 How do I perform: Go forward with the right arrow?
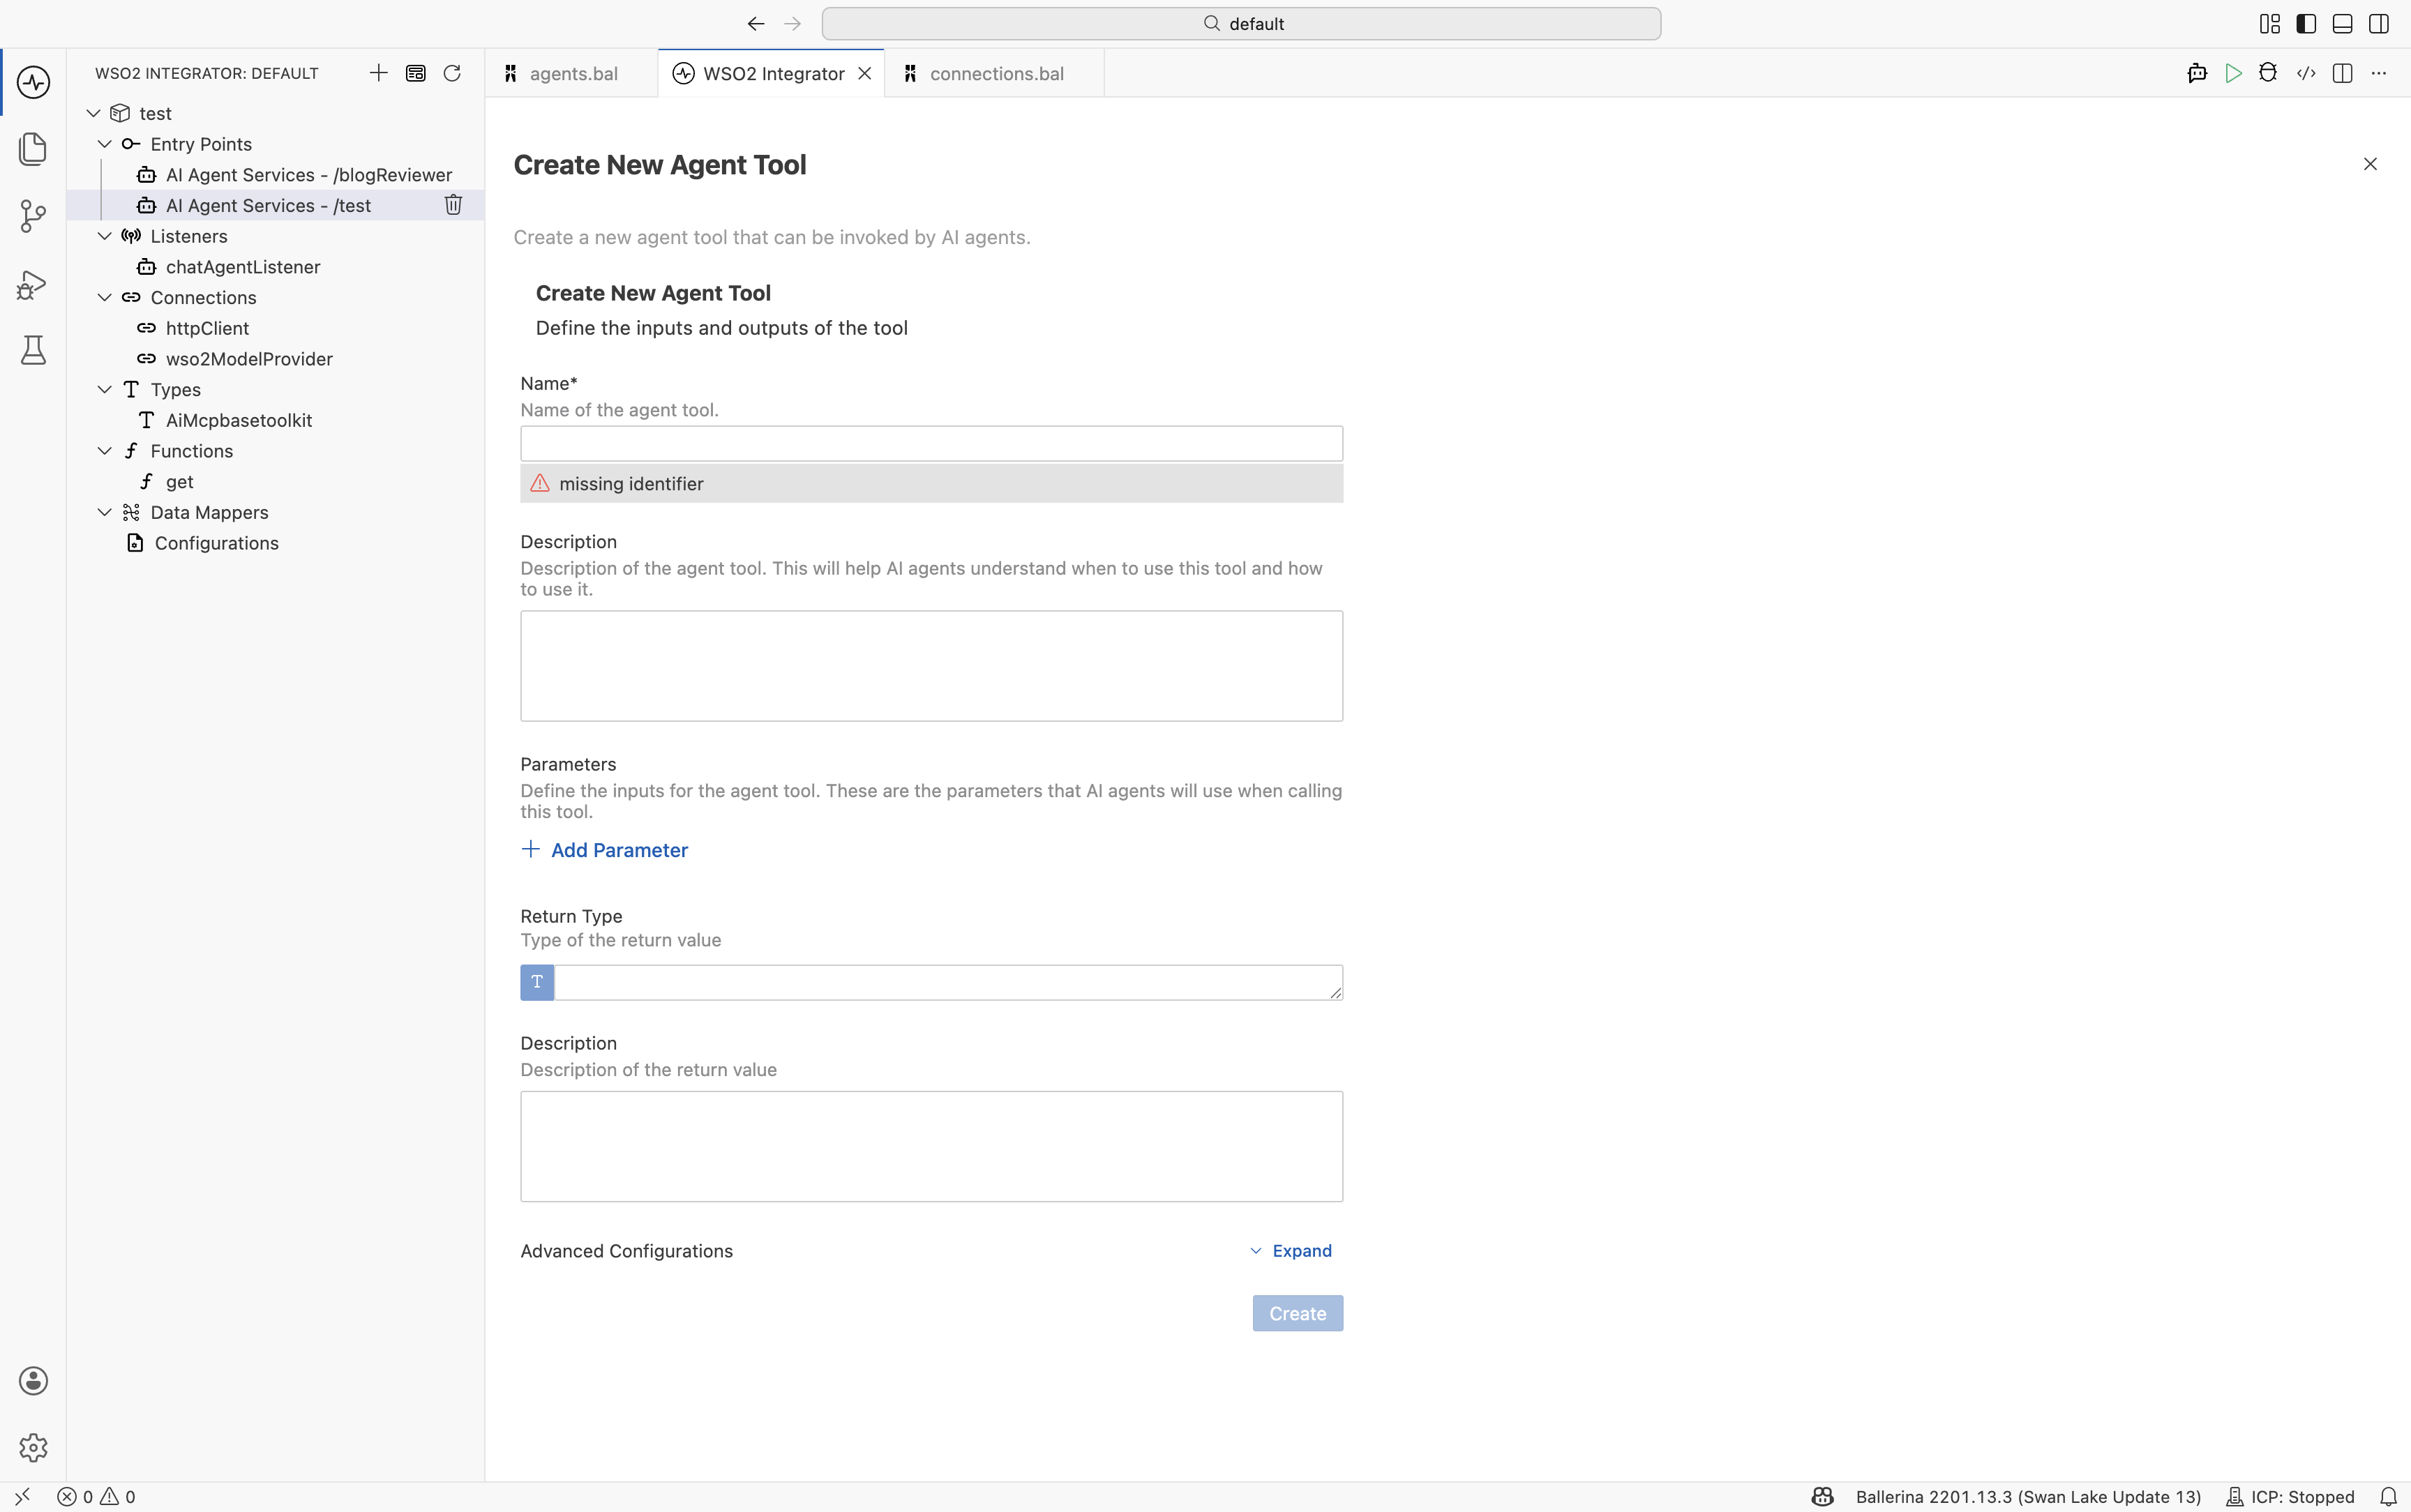[x=793, y=23]
